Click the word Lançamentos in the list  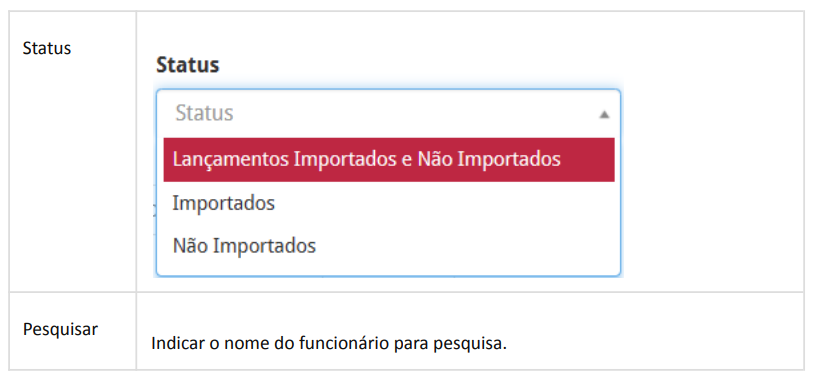click(230, 159)
